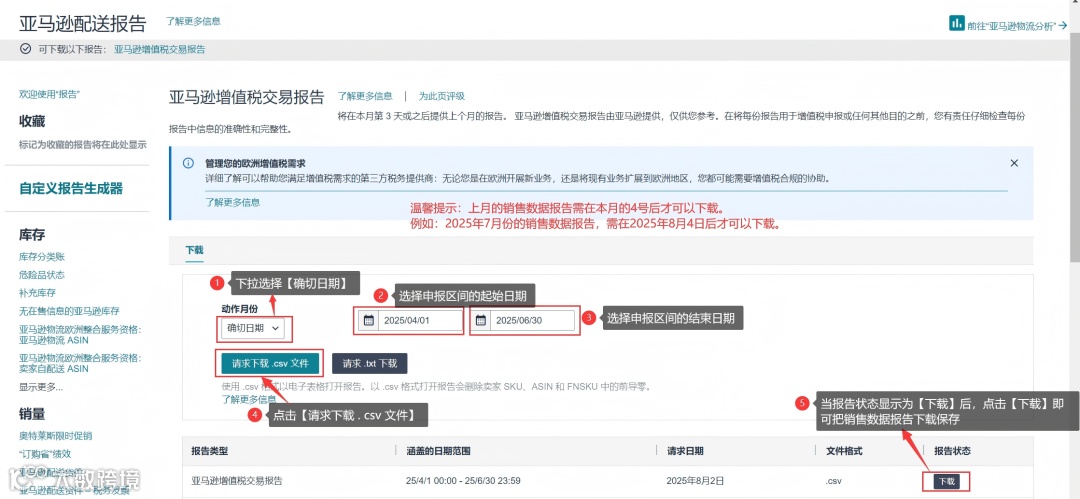Click request date cell 2025年8月2日
This screenshot has width=1080, height=499.
coord(696,480)
